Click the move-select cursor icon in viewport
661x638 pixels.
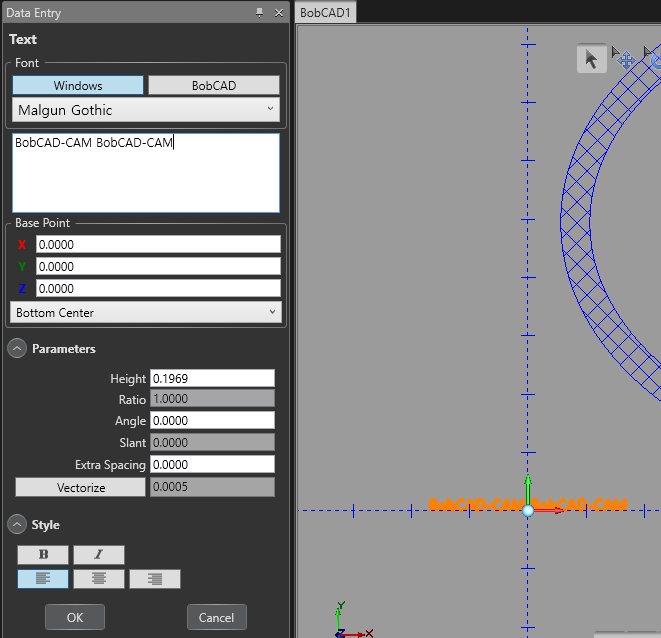623,58
